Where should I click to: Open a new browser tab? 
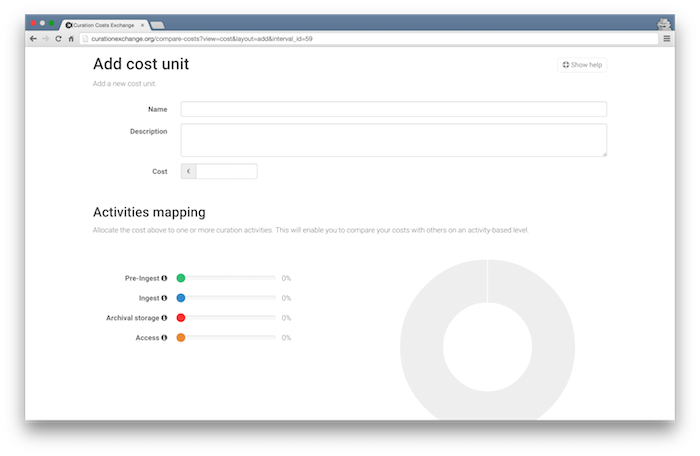(x=157, y=24)
